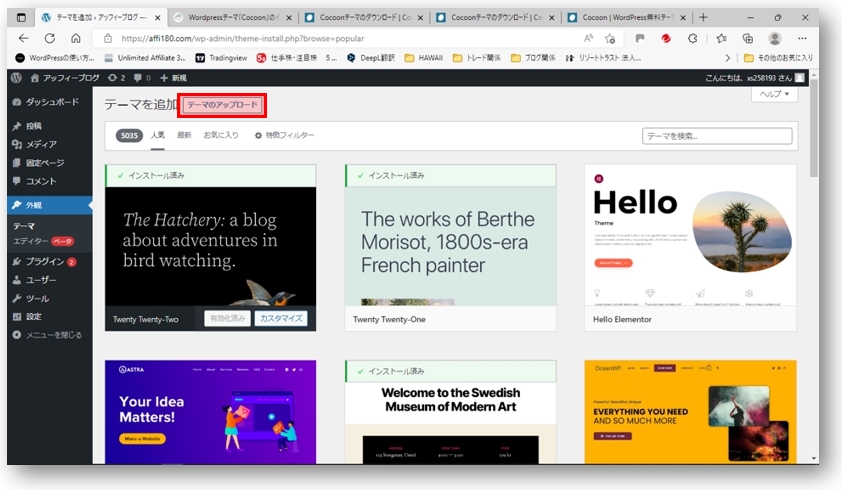Add this page to favorites star icon
842x490 pixels.
coord(610,38)
